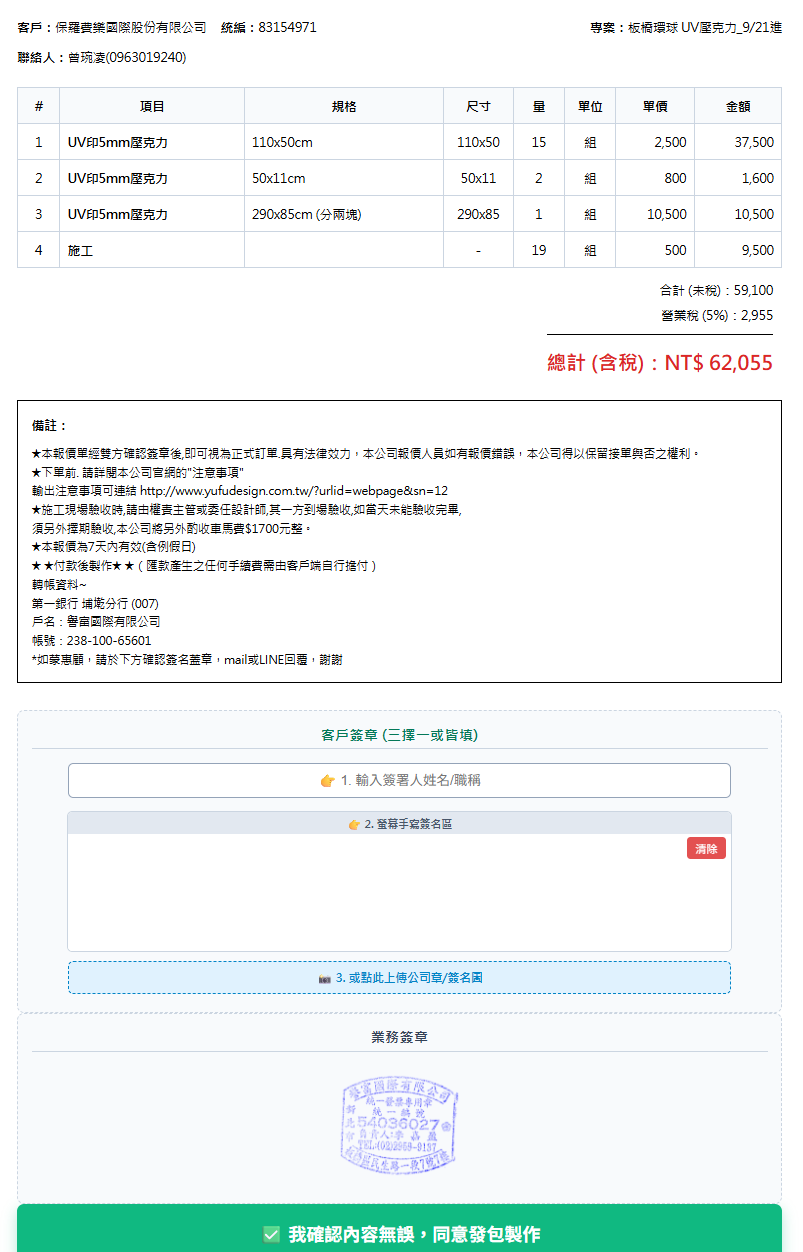Click the signer name input field
Viewport: 803px width, 1252px height.
pos(399,780)
